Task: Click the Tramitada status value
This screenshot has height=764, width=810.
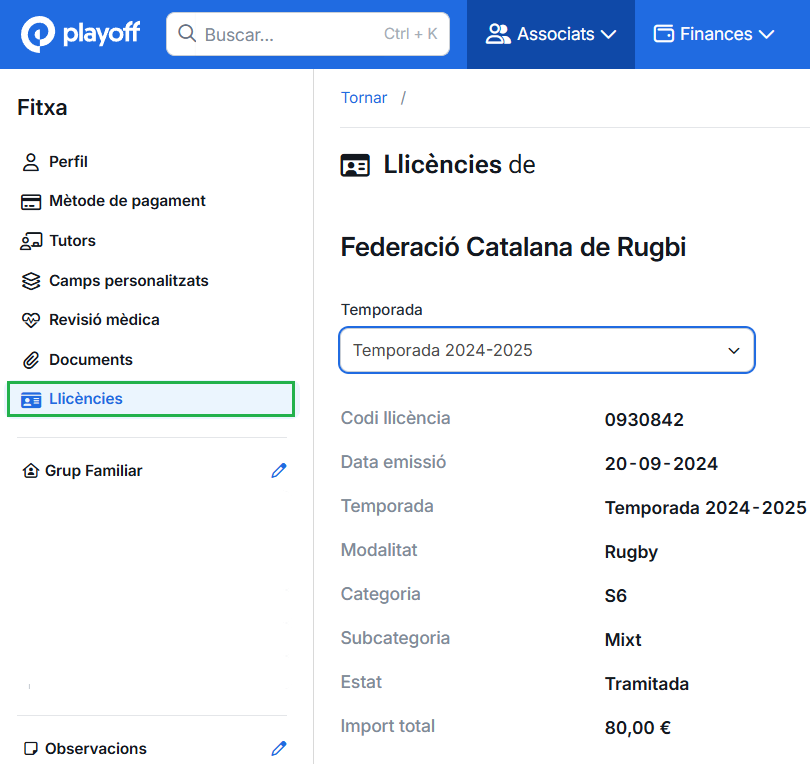Action: 647,684
